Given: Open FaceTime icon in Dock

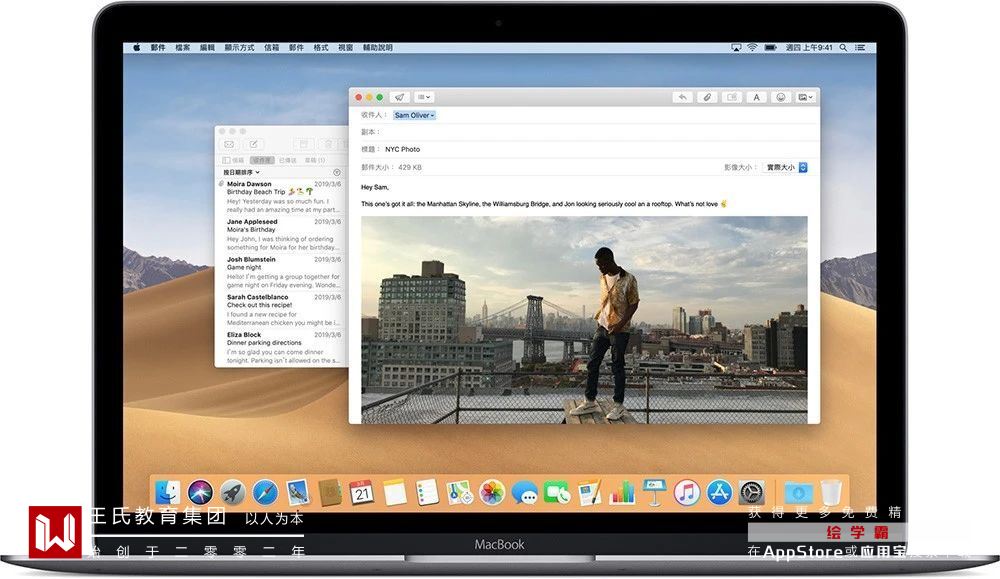Looking at the screenshot, I should [x=557, y=492].
